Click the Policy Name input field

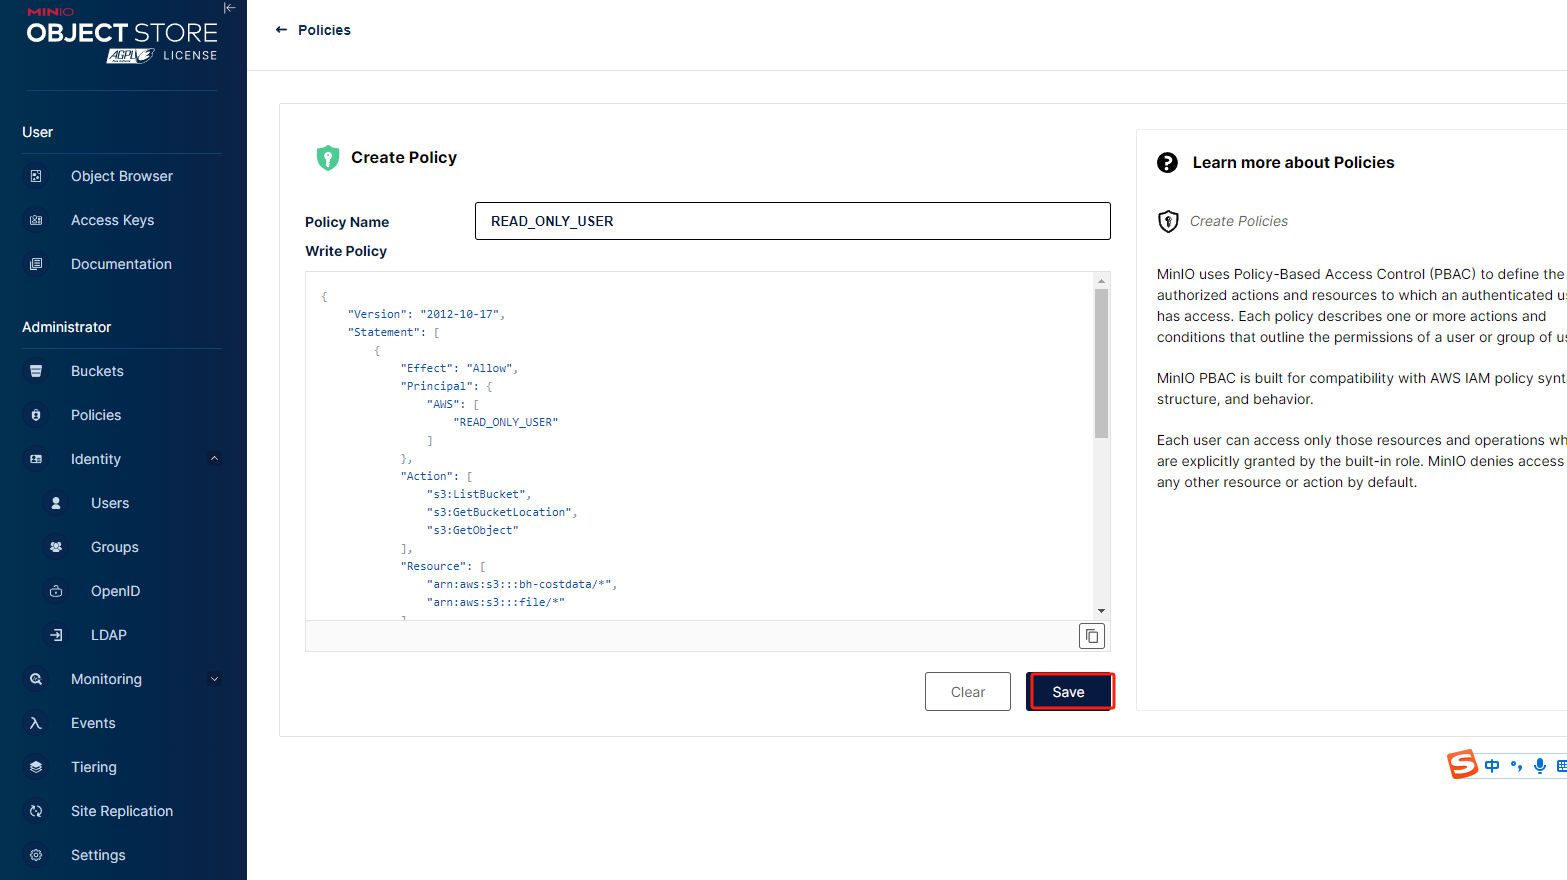coord(792,221)
